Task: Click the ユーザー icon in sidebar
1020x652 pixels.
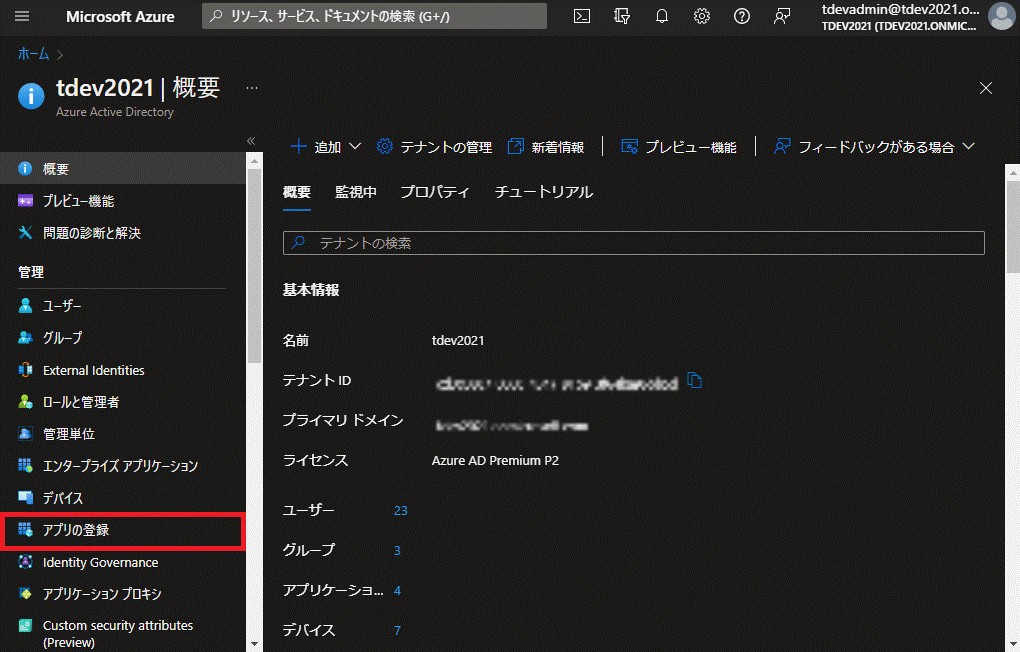Action: click(x=25, y=306)
